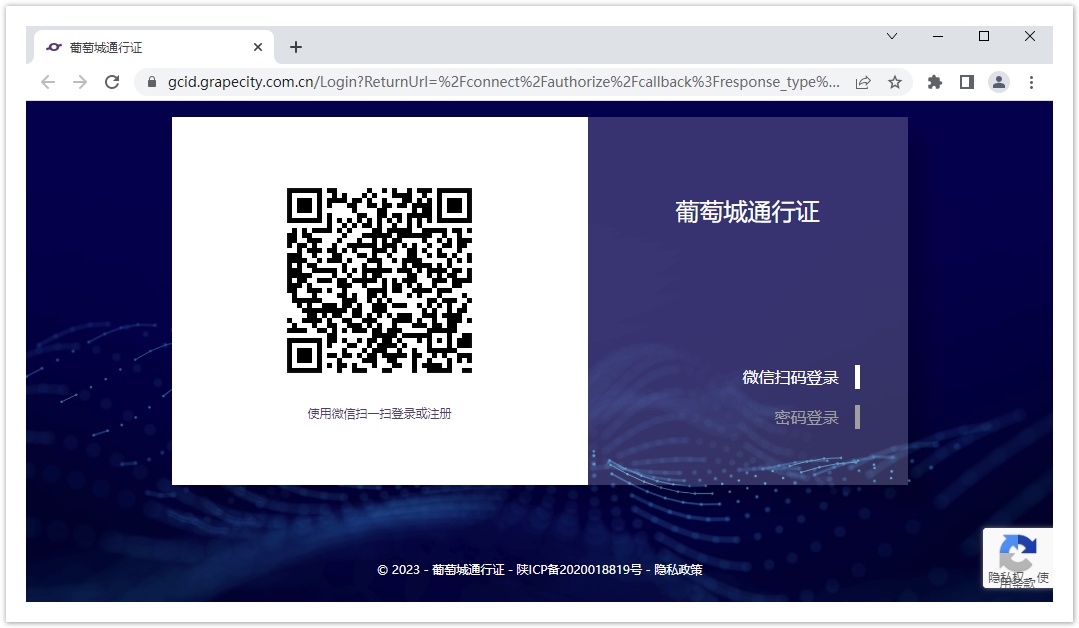This screenshot has height=628, width=1079.
Task: Maximize the browser window
Action: coord(984,36)
